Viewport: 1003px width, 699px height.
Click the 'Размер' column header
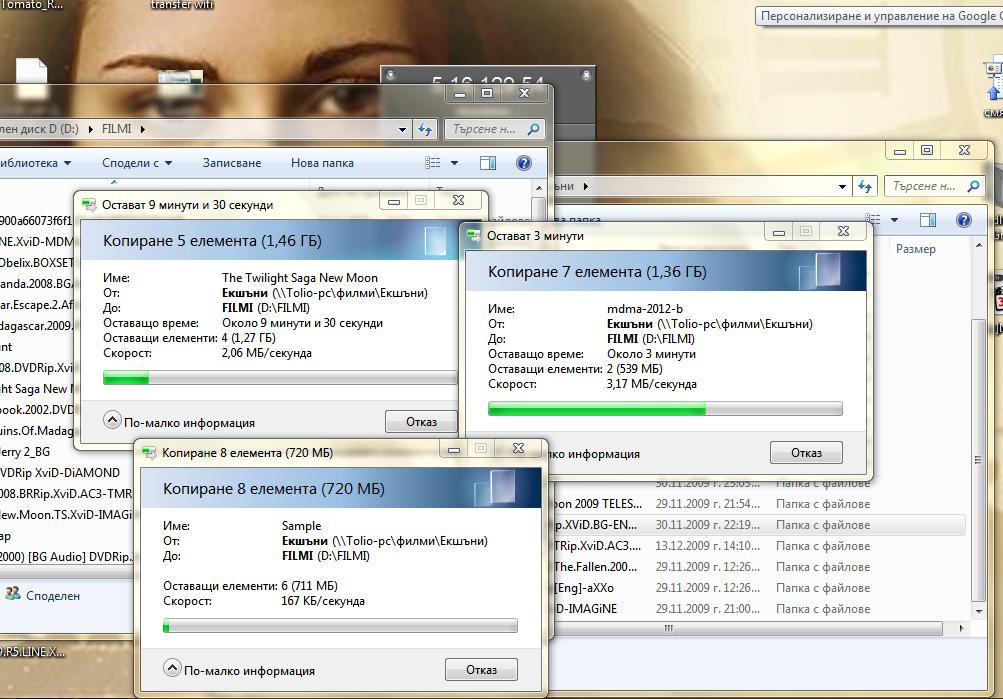pyautogui.click(x=915, y=249)
